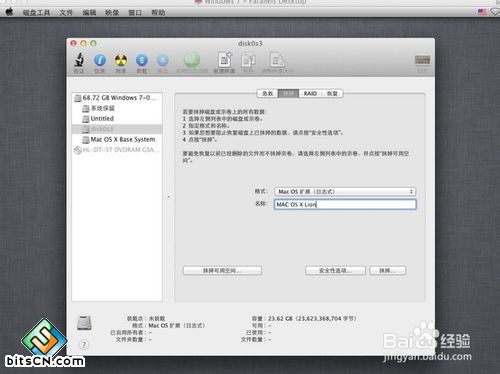500x374 pixels.
Task: Click the Convert image toolbar icon
Action: (248, 60)
